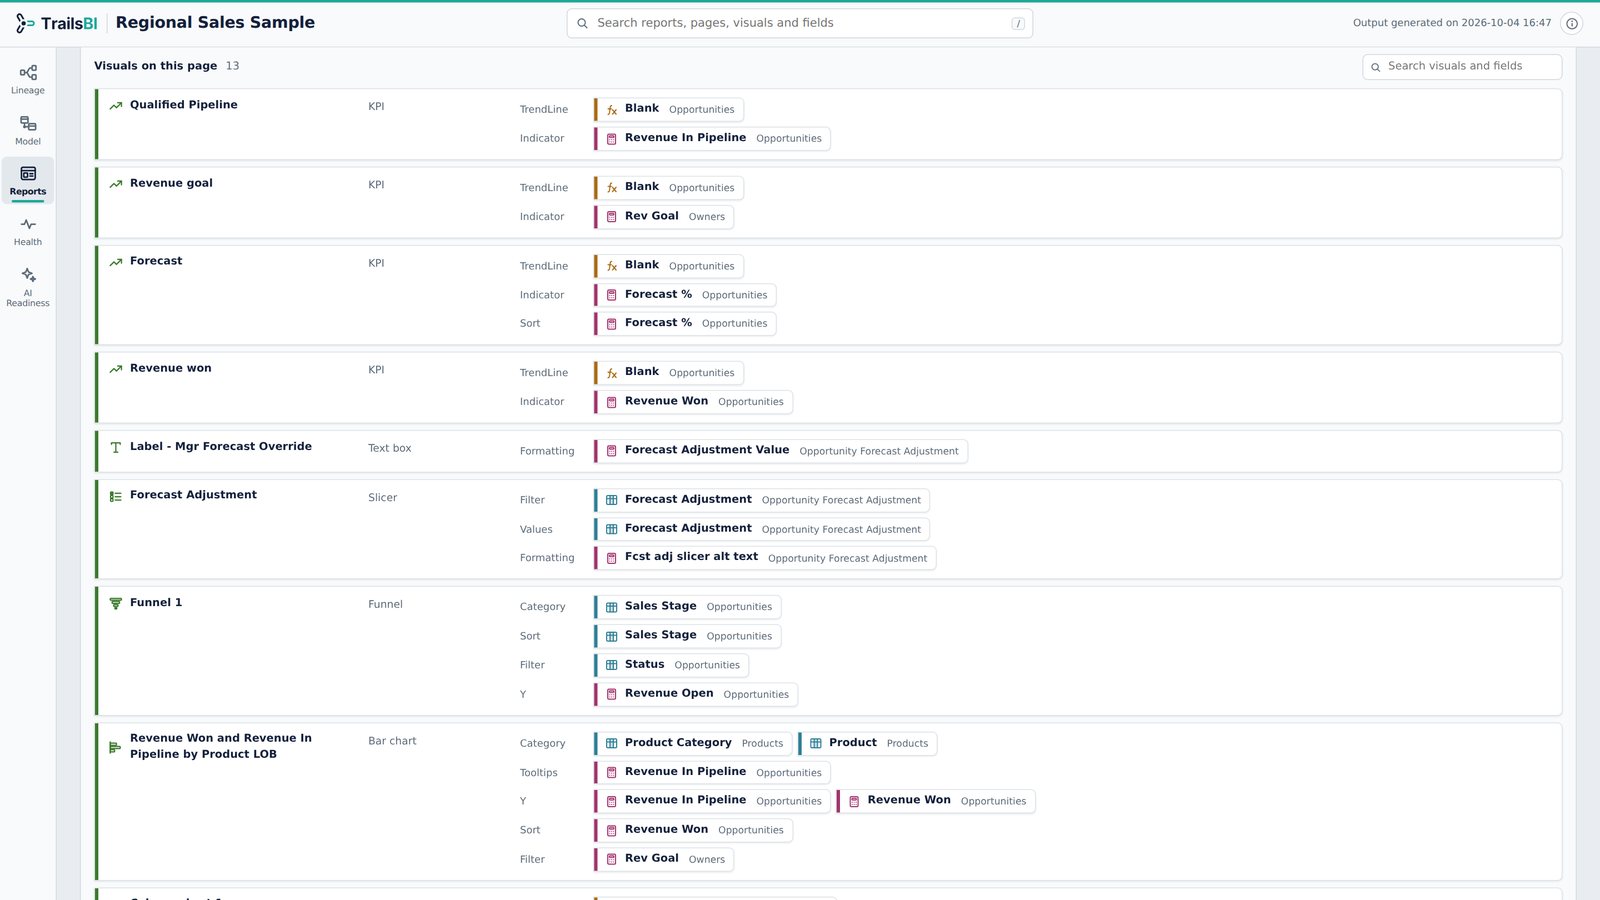Select Forecast Adjustment chip in Slicer Filter row
The height and width of the screenshot is (900, 1600).
pos(764,500)
